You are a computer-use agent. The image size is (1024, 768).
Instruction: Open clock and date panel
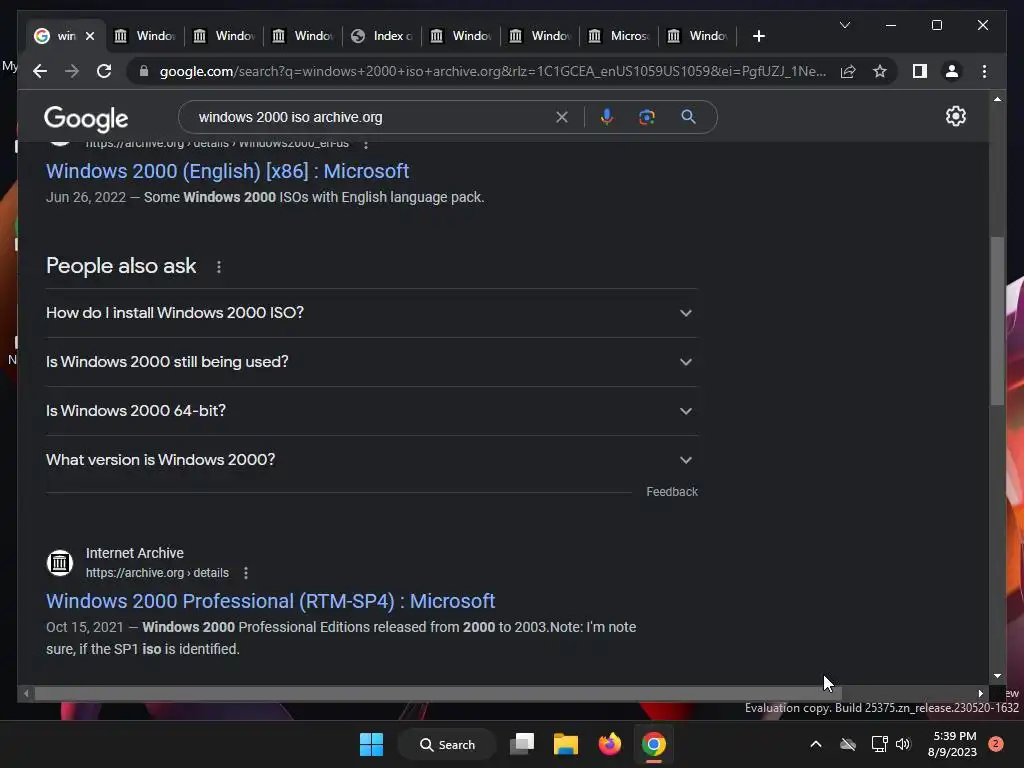coord(953,744)
